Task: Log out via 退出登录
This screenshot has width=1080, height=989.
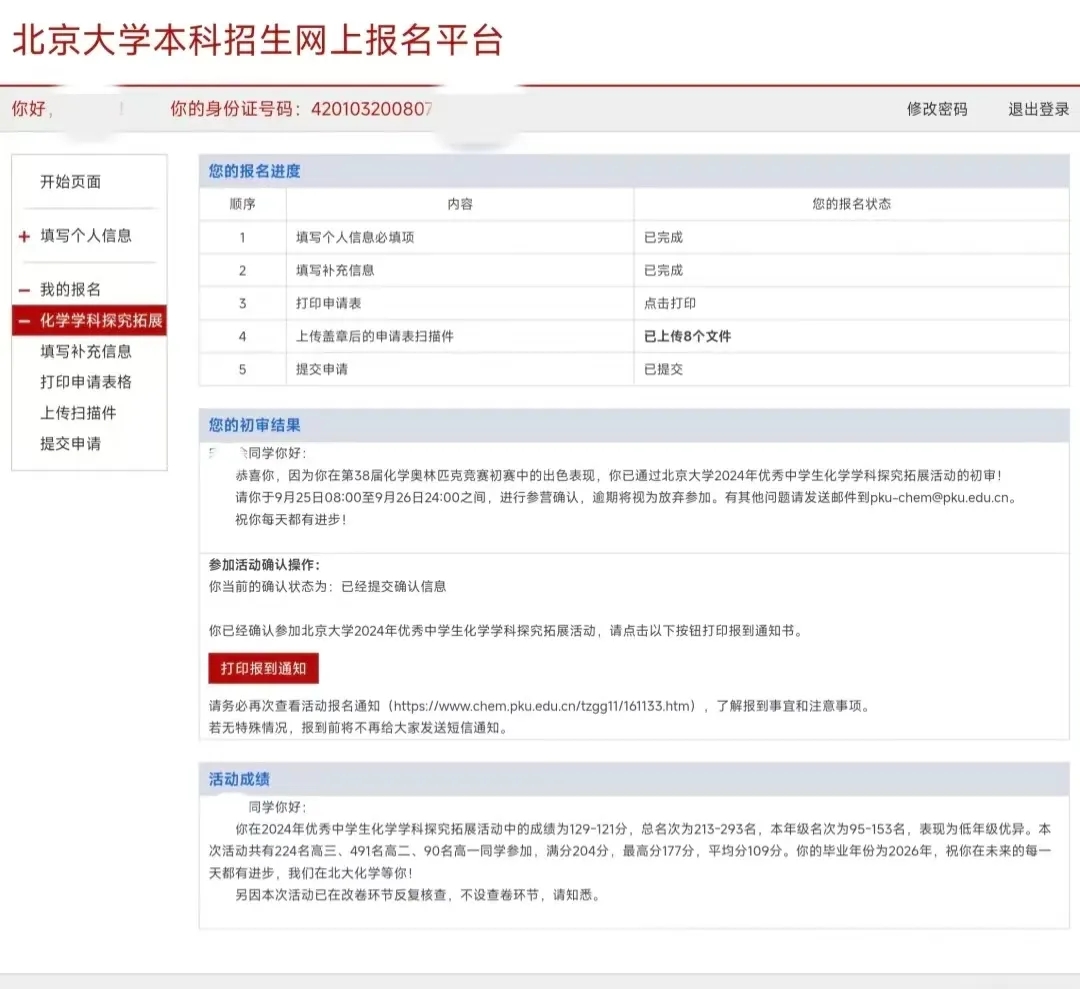Action: tap(1039, 109)
